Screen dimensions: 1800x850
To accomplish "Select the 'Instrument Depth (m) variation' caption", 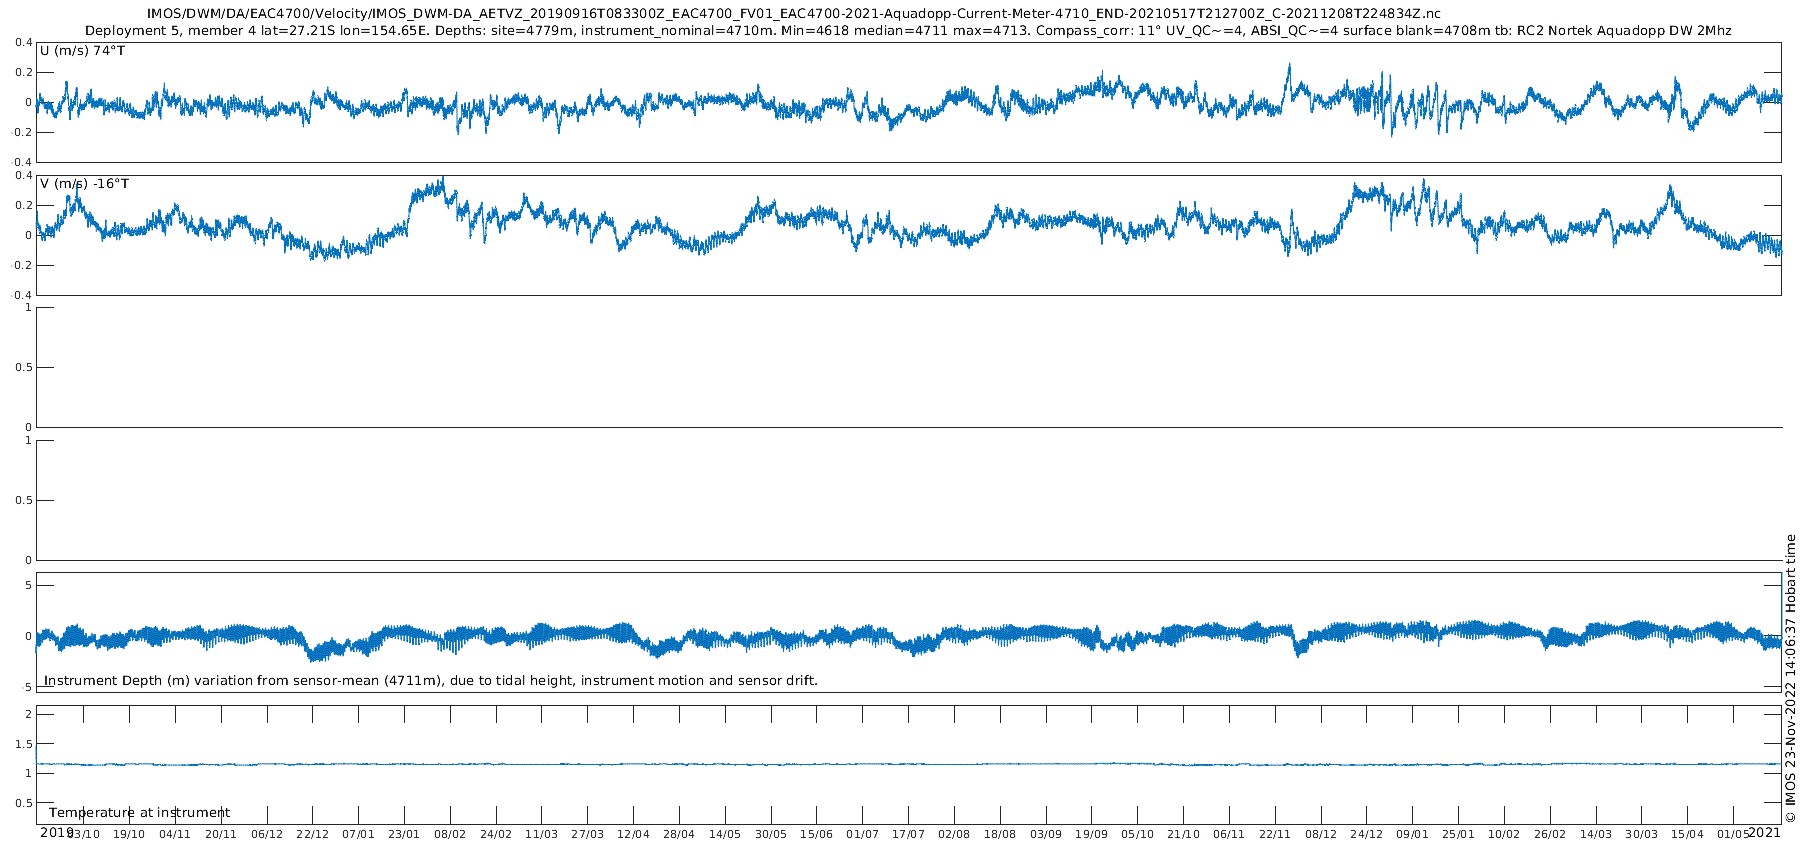I will pyautogui.click(x=431, y=681).
